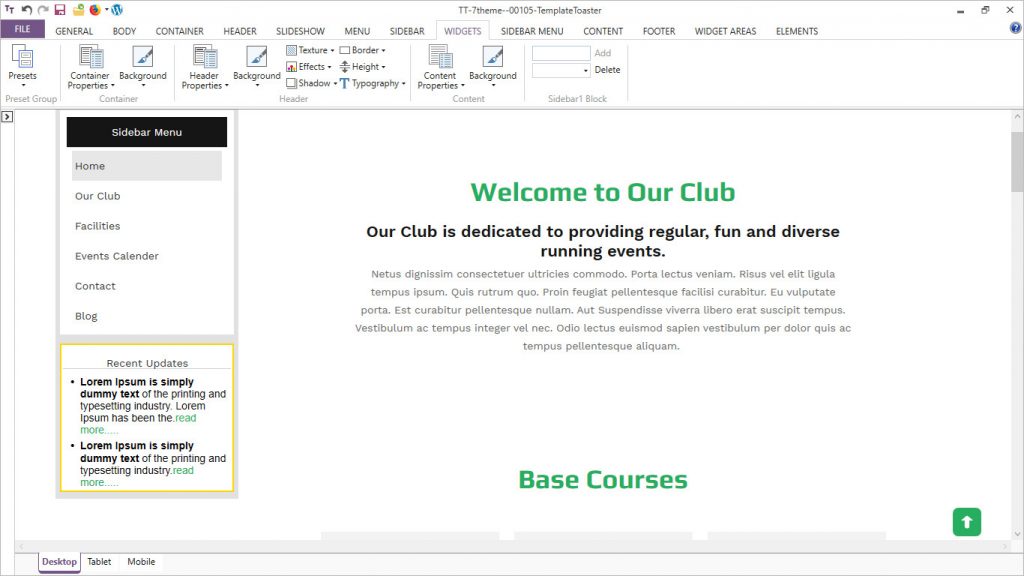Switch to the BODY ribbon tab

pyautogui.click(x=124, y=31)
